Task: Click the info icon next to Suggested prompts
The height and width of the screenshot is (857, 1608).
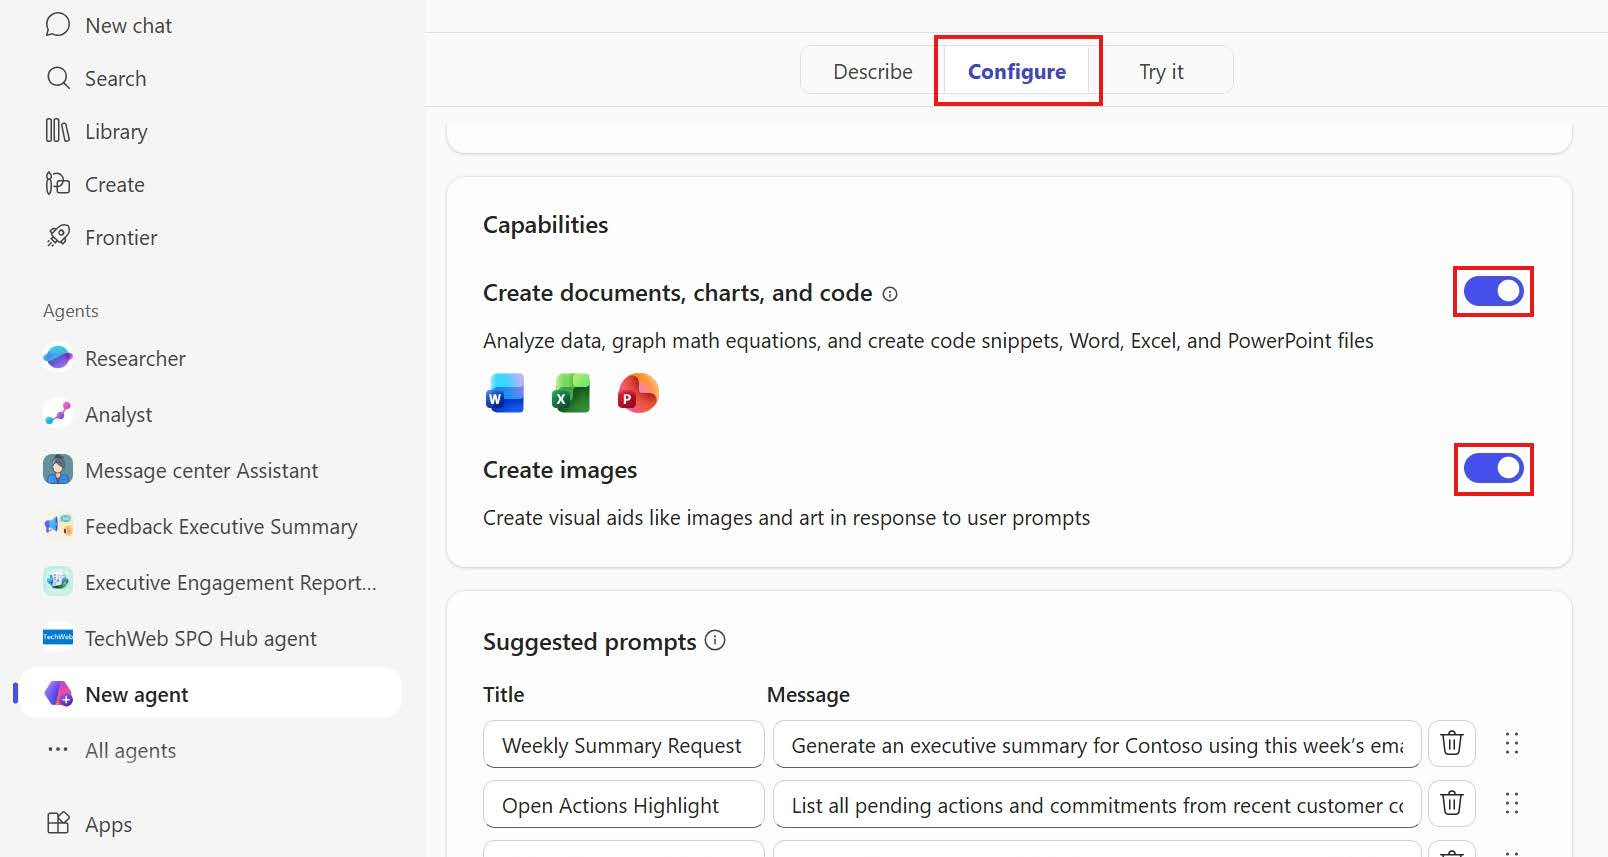Action: [715, 640]
